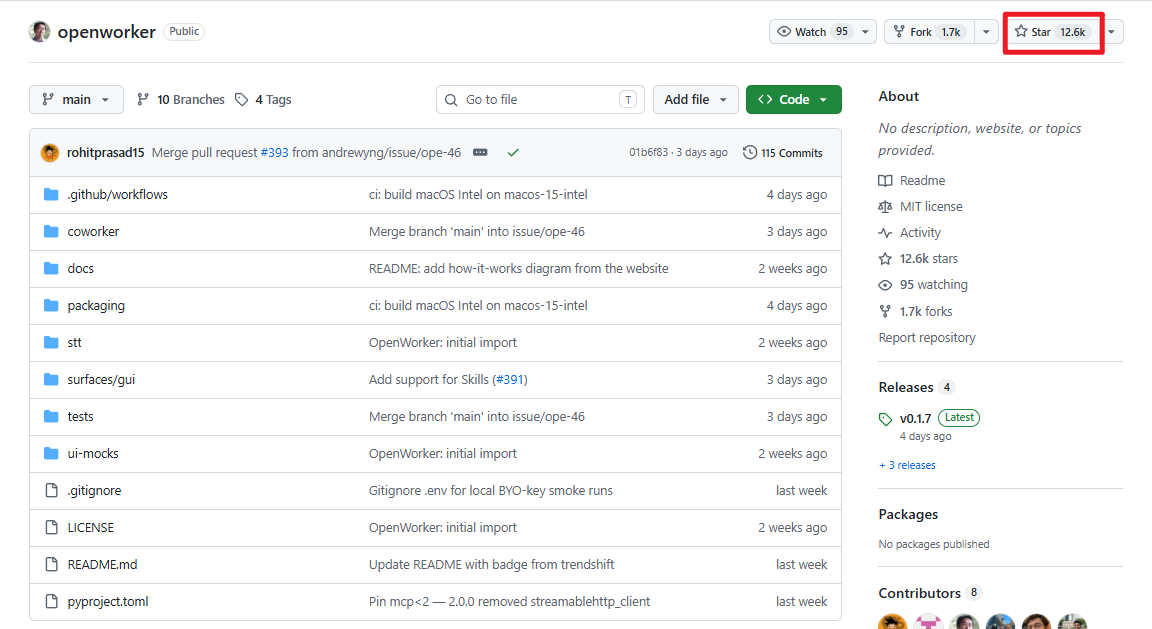The height and width of the screenshot is (629, 1152).
Task: Open commit "Pin mcp<2 — 2.0.0 removed streamablehttp_client"
Action: [509, 601]
